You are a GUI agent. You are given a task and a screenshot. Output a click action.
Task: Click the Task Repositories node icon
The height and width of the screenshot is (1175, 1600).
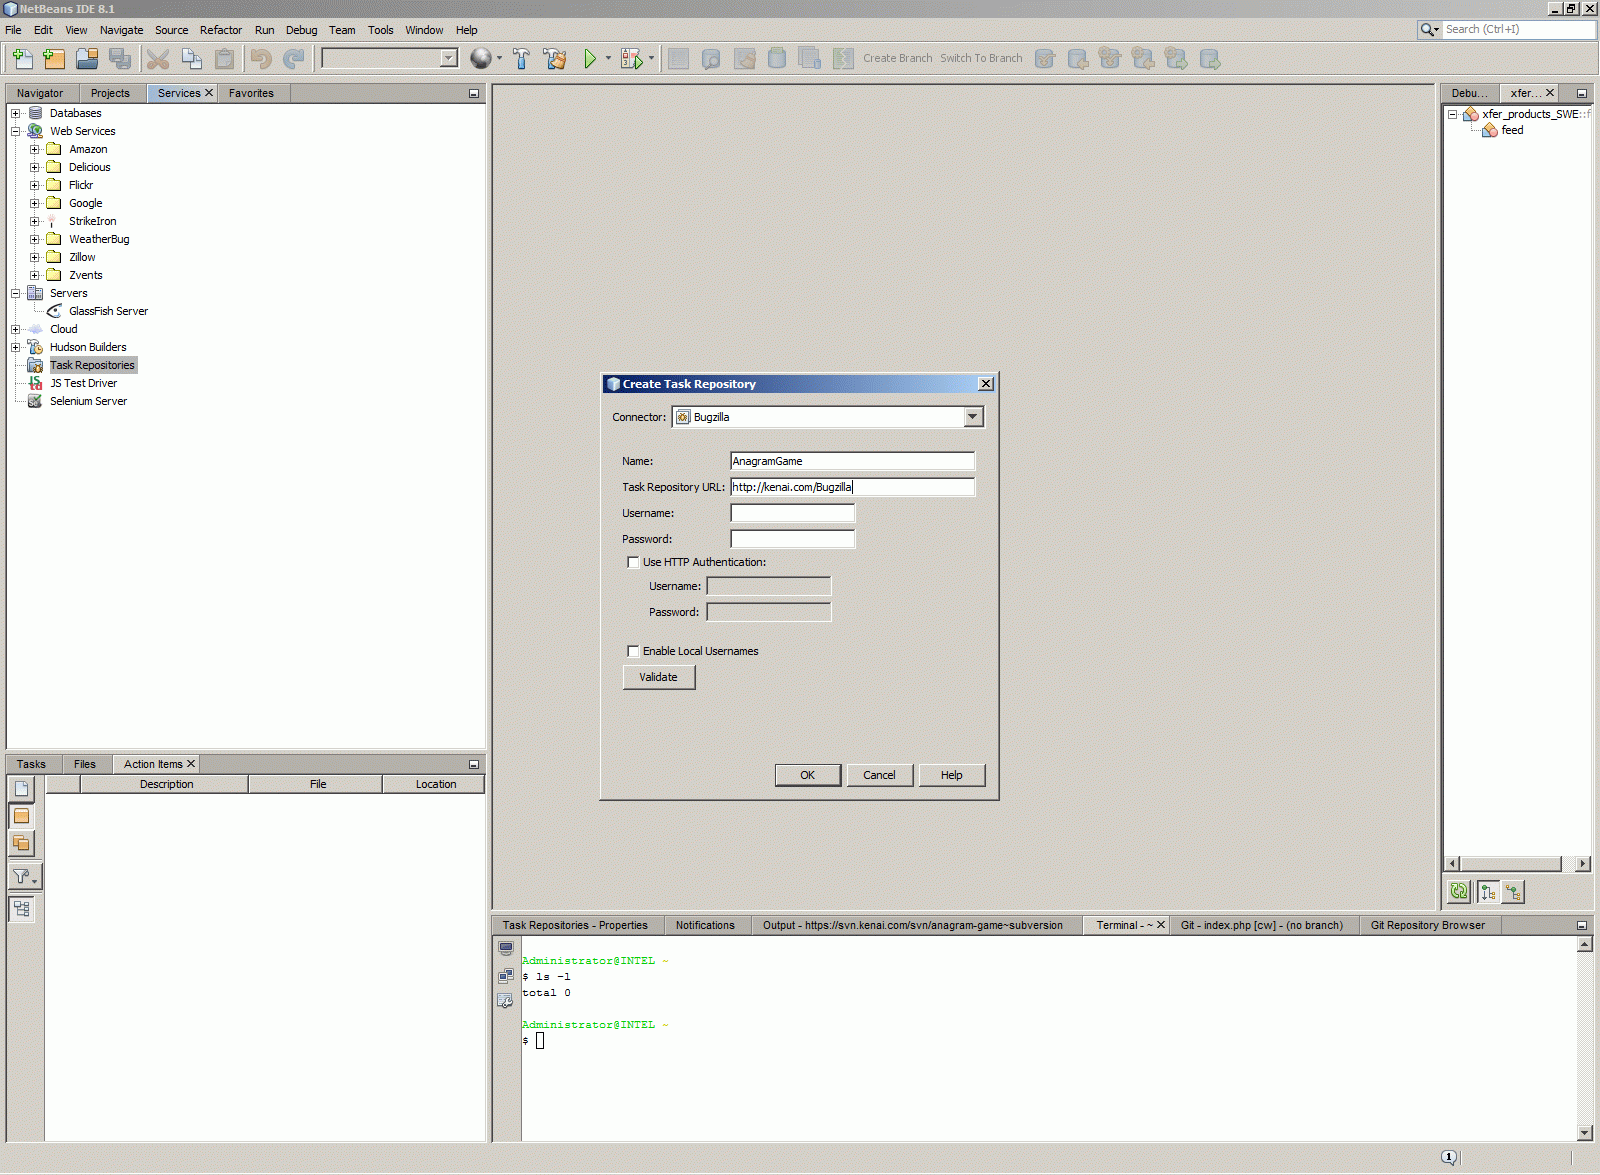[x=35, y=365]
